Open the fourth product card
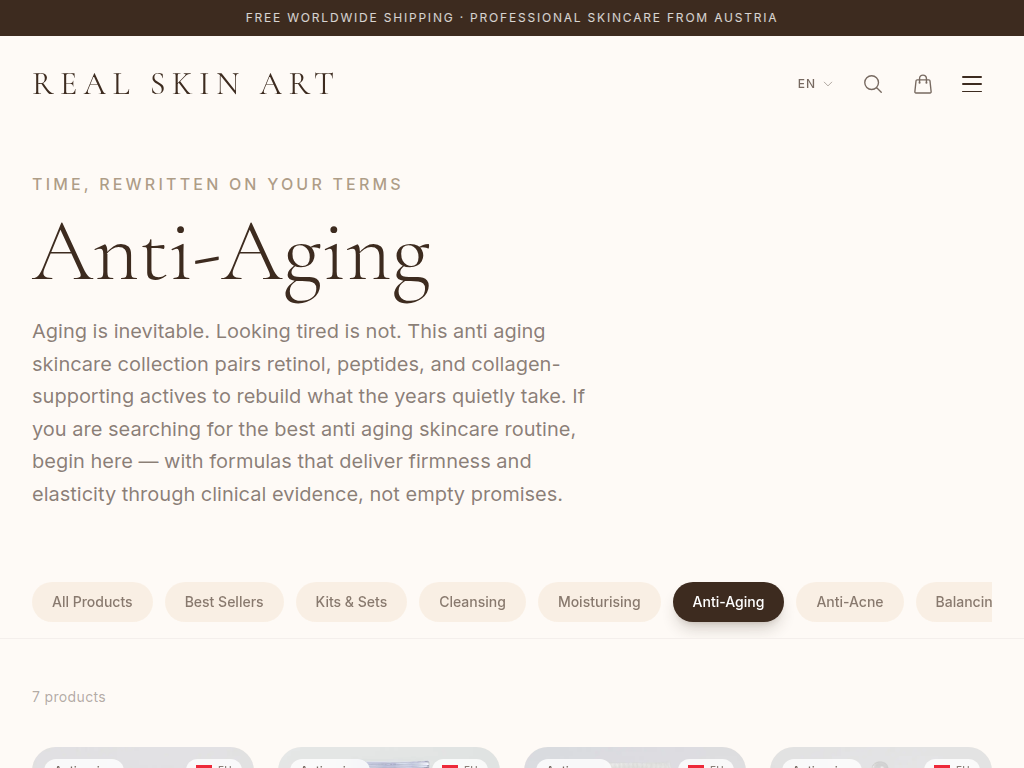Viewport: 1024px width, 768px height. coord(881,759)
